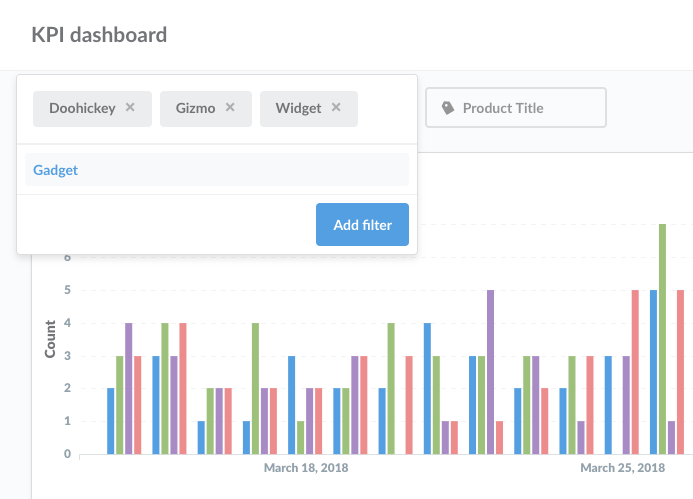The width and height of the screenshot is (693, 499).
Task: Select the tallest green bar in chart
Action: 662,338
